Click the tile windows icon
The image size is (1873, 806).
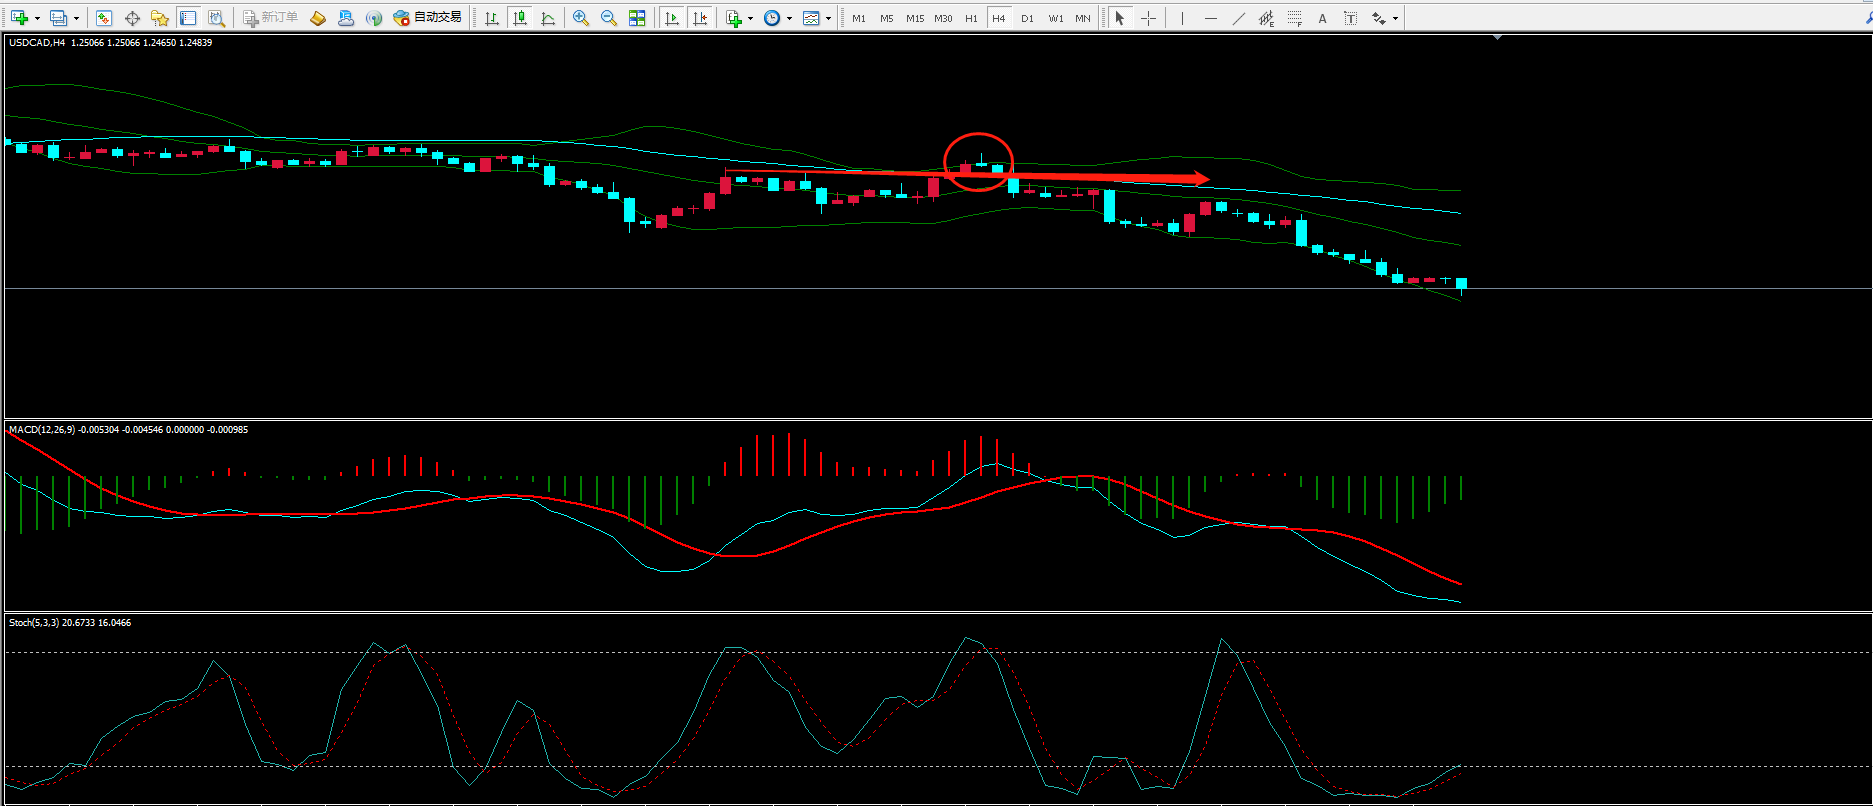pos(637,18)
